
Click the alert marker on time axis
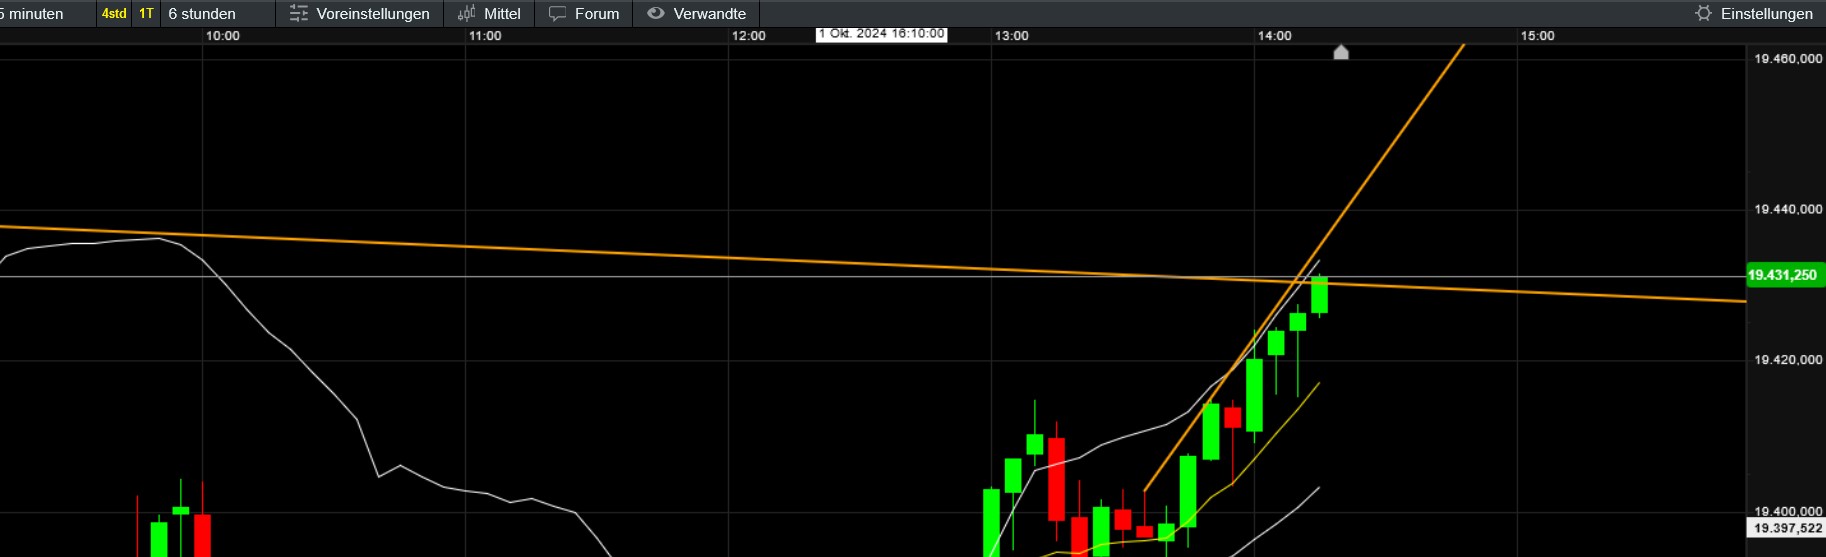coord(1341,52)
